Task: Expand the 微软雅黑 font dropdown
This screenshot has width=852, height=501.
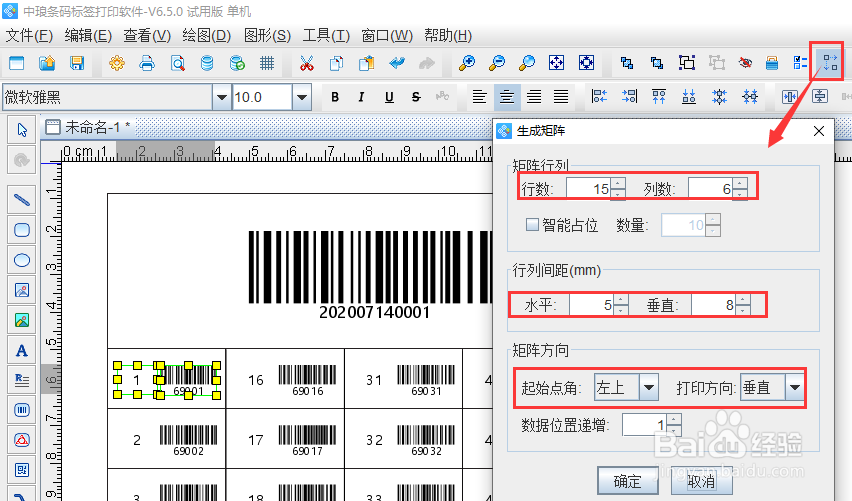Action: click(x=222, y=98)
